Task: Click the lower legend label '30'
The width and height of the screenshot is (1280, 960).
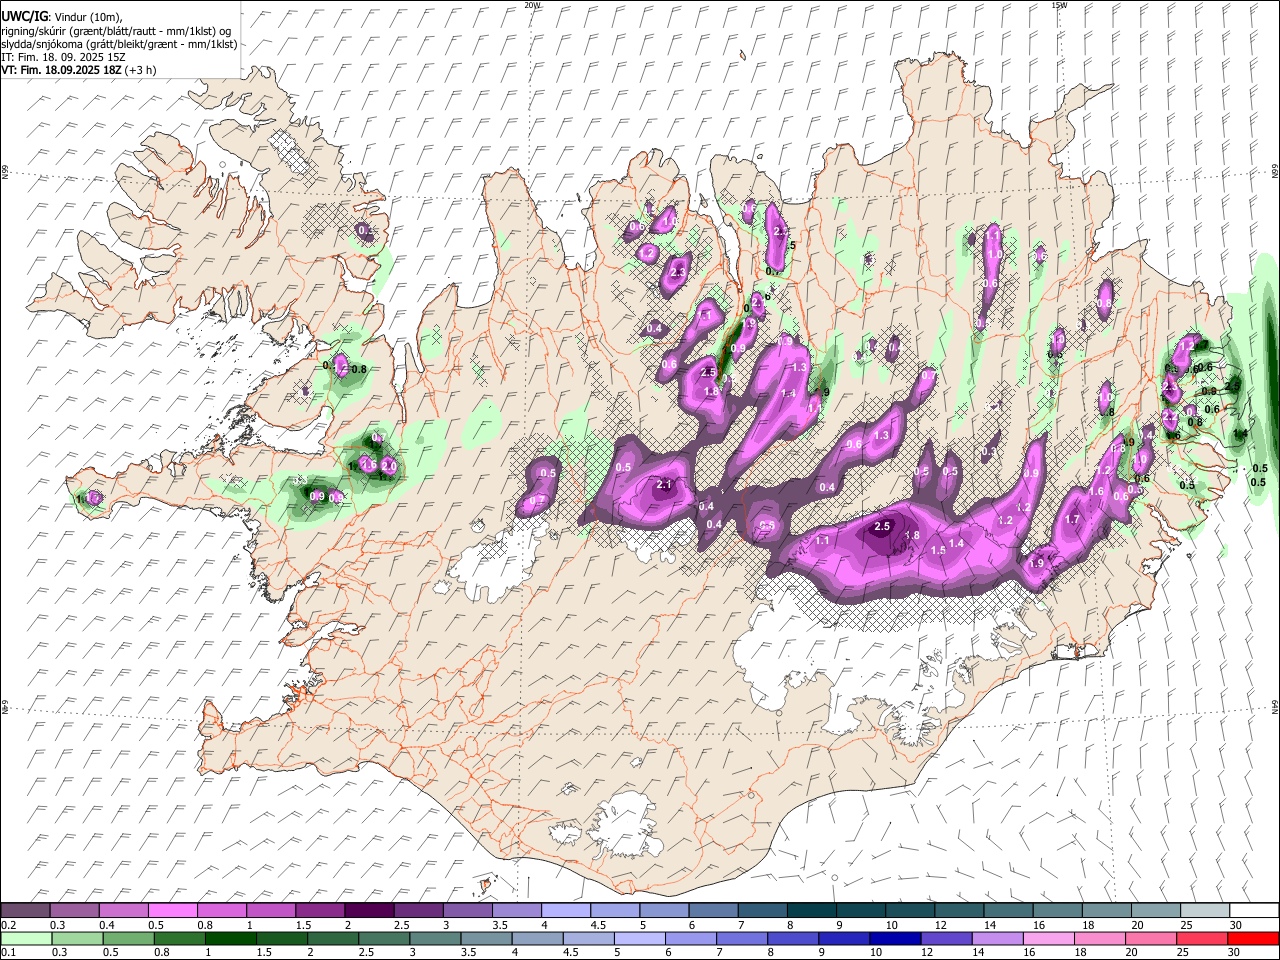Action: click(1235, 953)
